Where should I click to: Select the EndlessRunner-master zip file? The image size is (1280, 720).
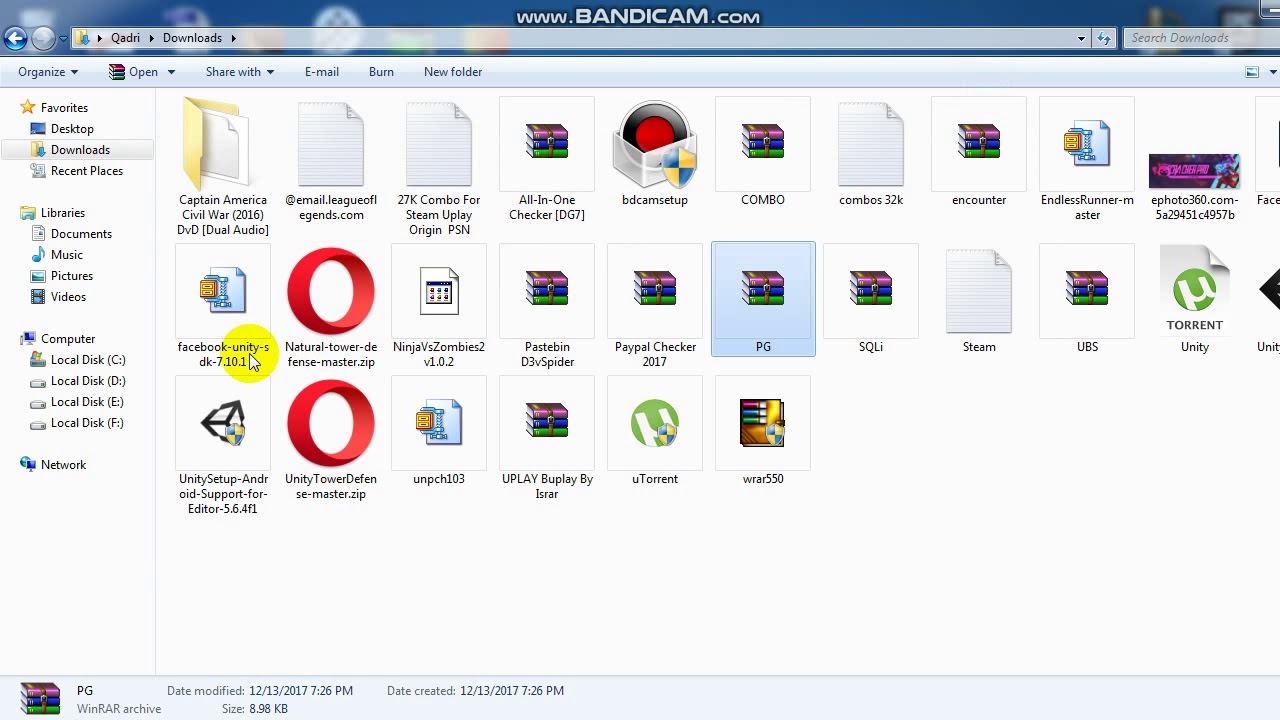pyautogui.click(x=1087, y=160)
